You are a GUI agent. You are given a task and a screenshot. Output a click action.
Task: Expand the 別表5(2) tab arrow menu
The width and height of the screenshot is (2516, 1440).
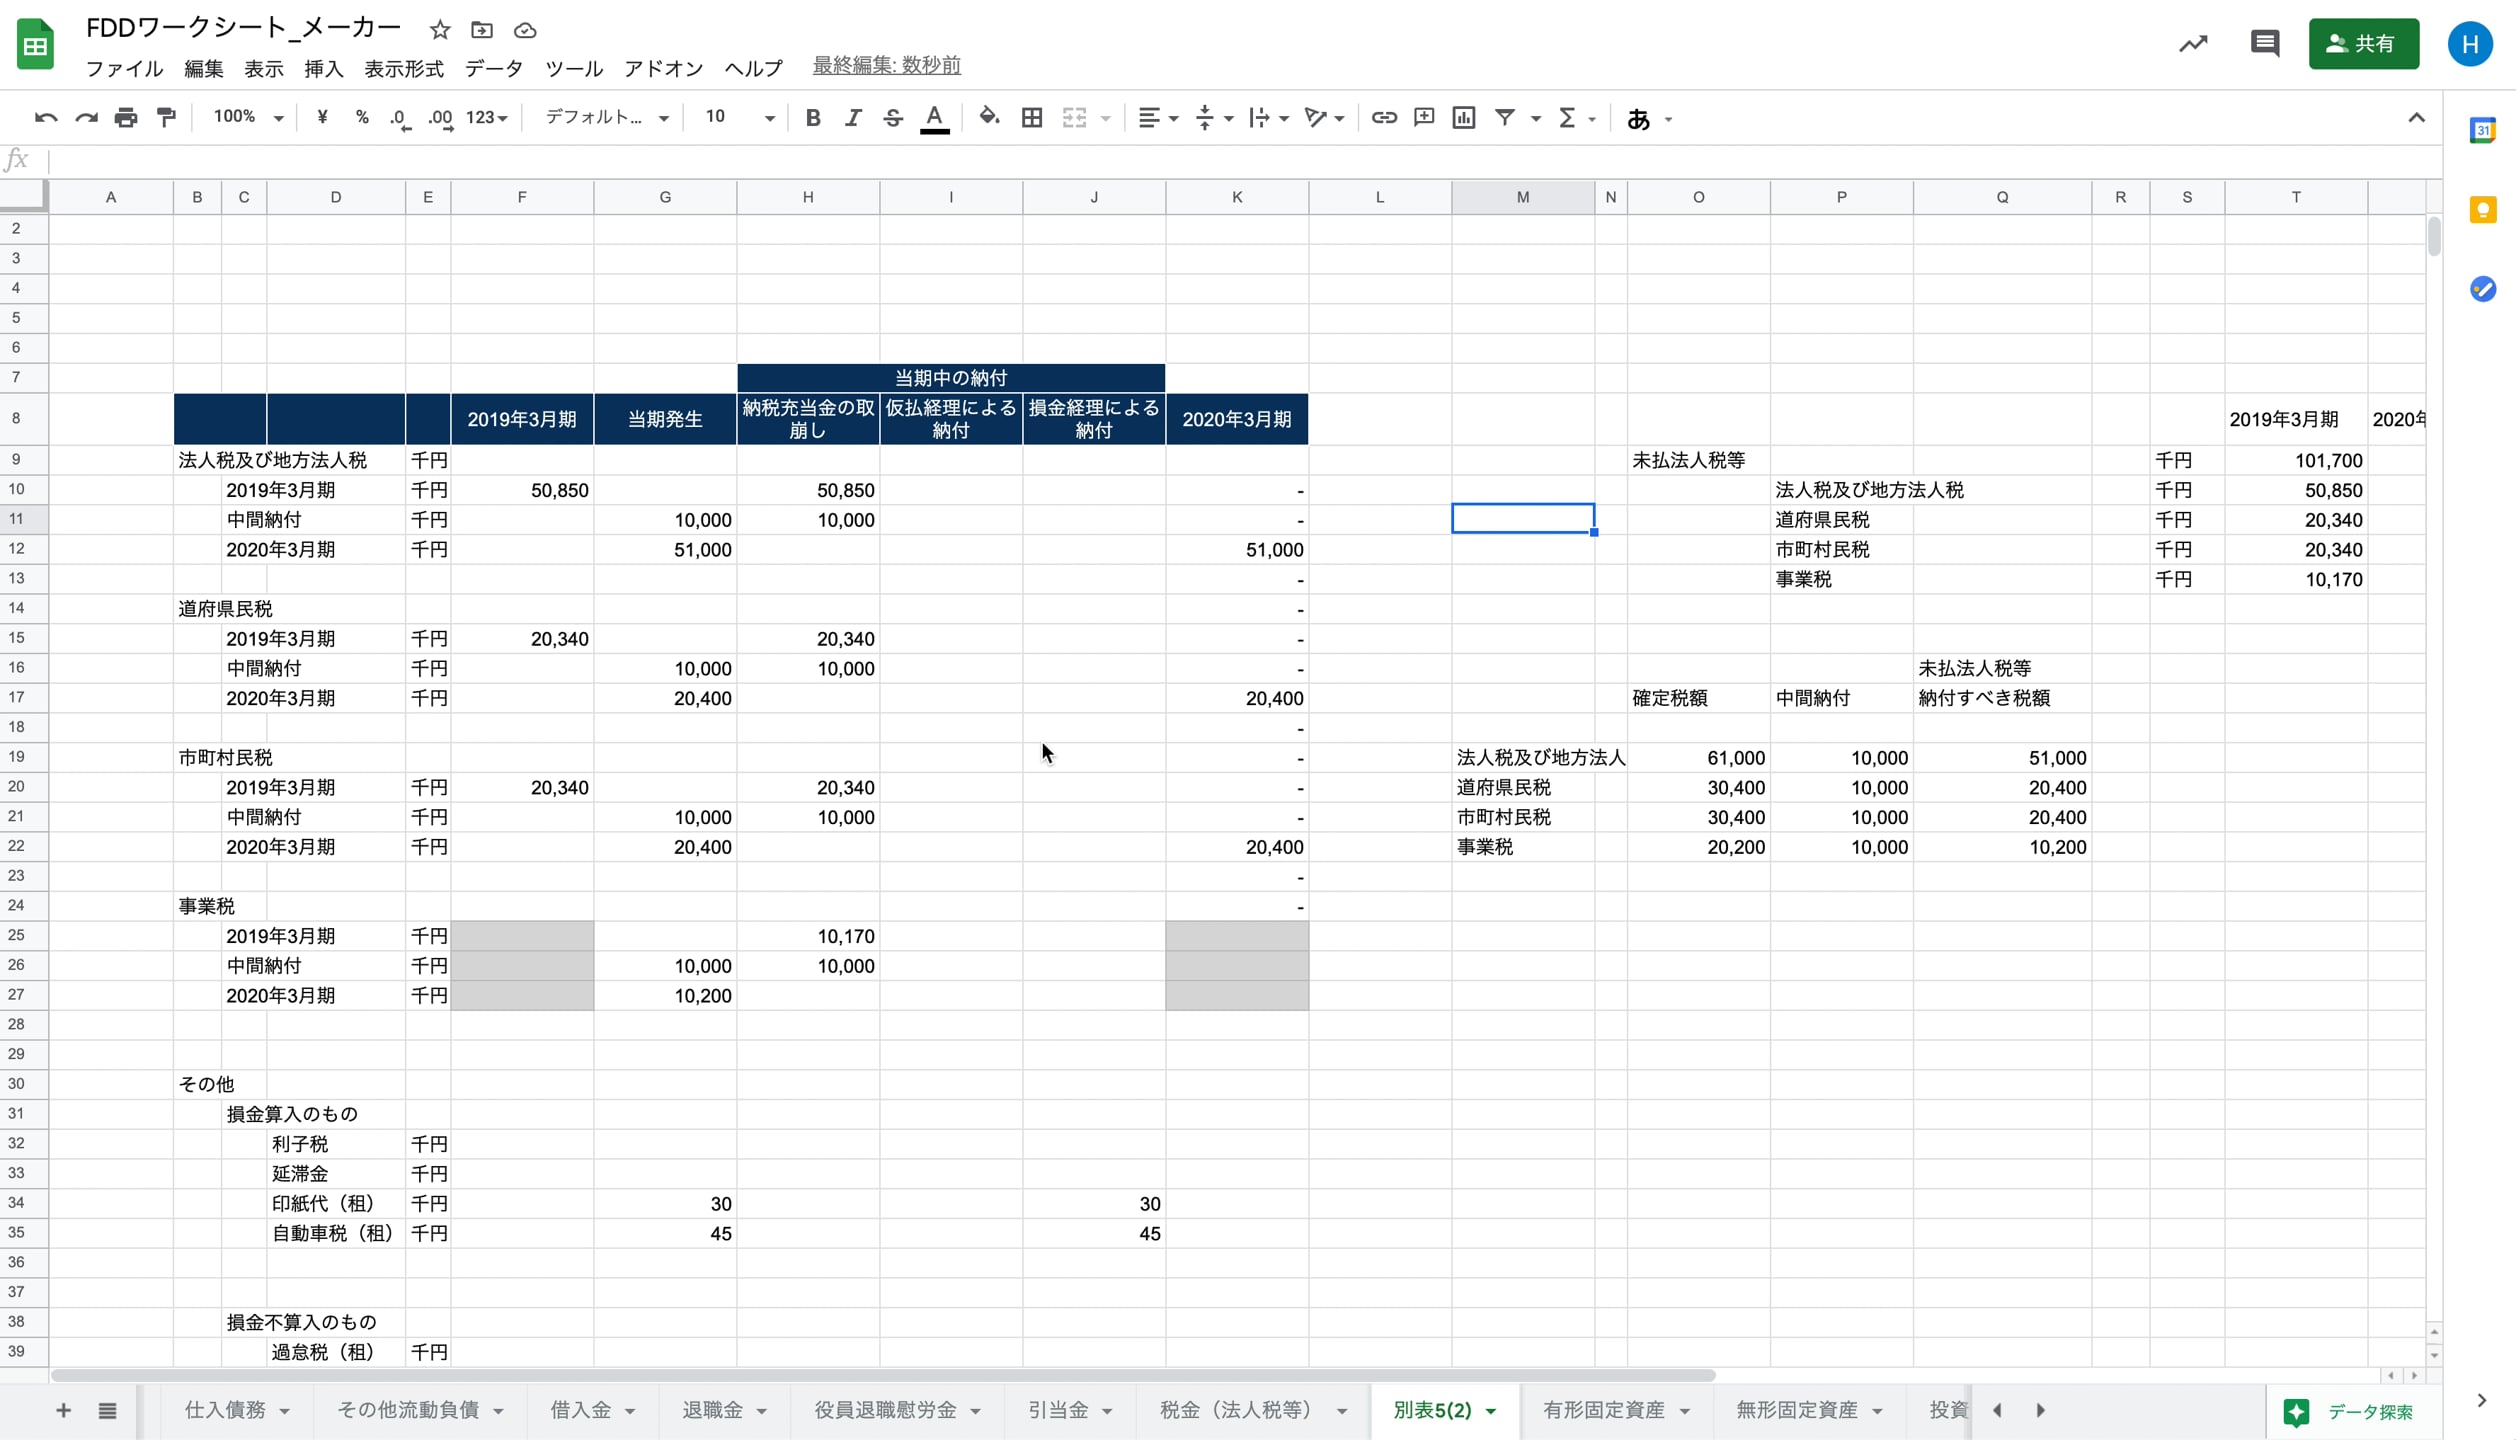[1491, 1411]
